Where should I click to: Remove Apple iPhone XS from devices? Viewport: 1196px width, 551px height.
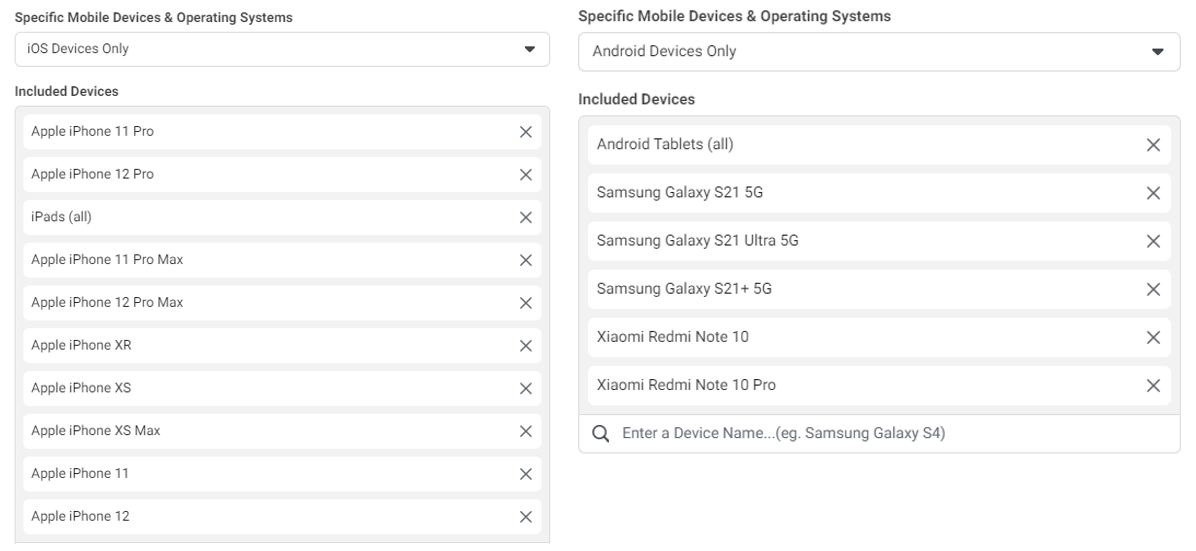tap(525, 389)
